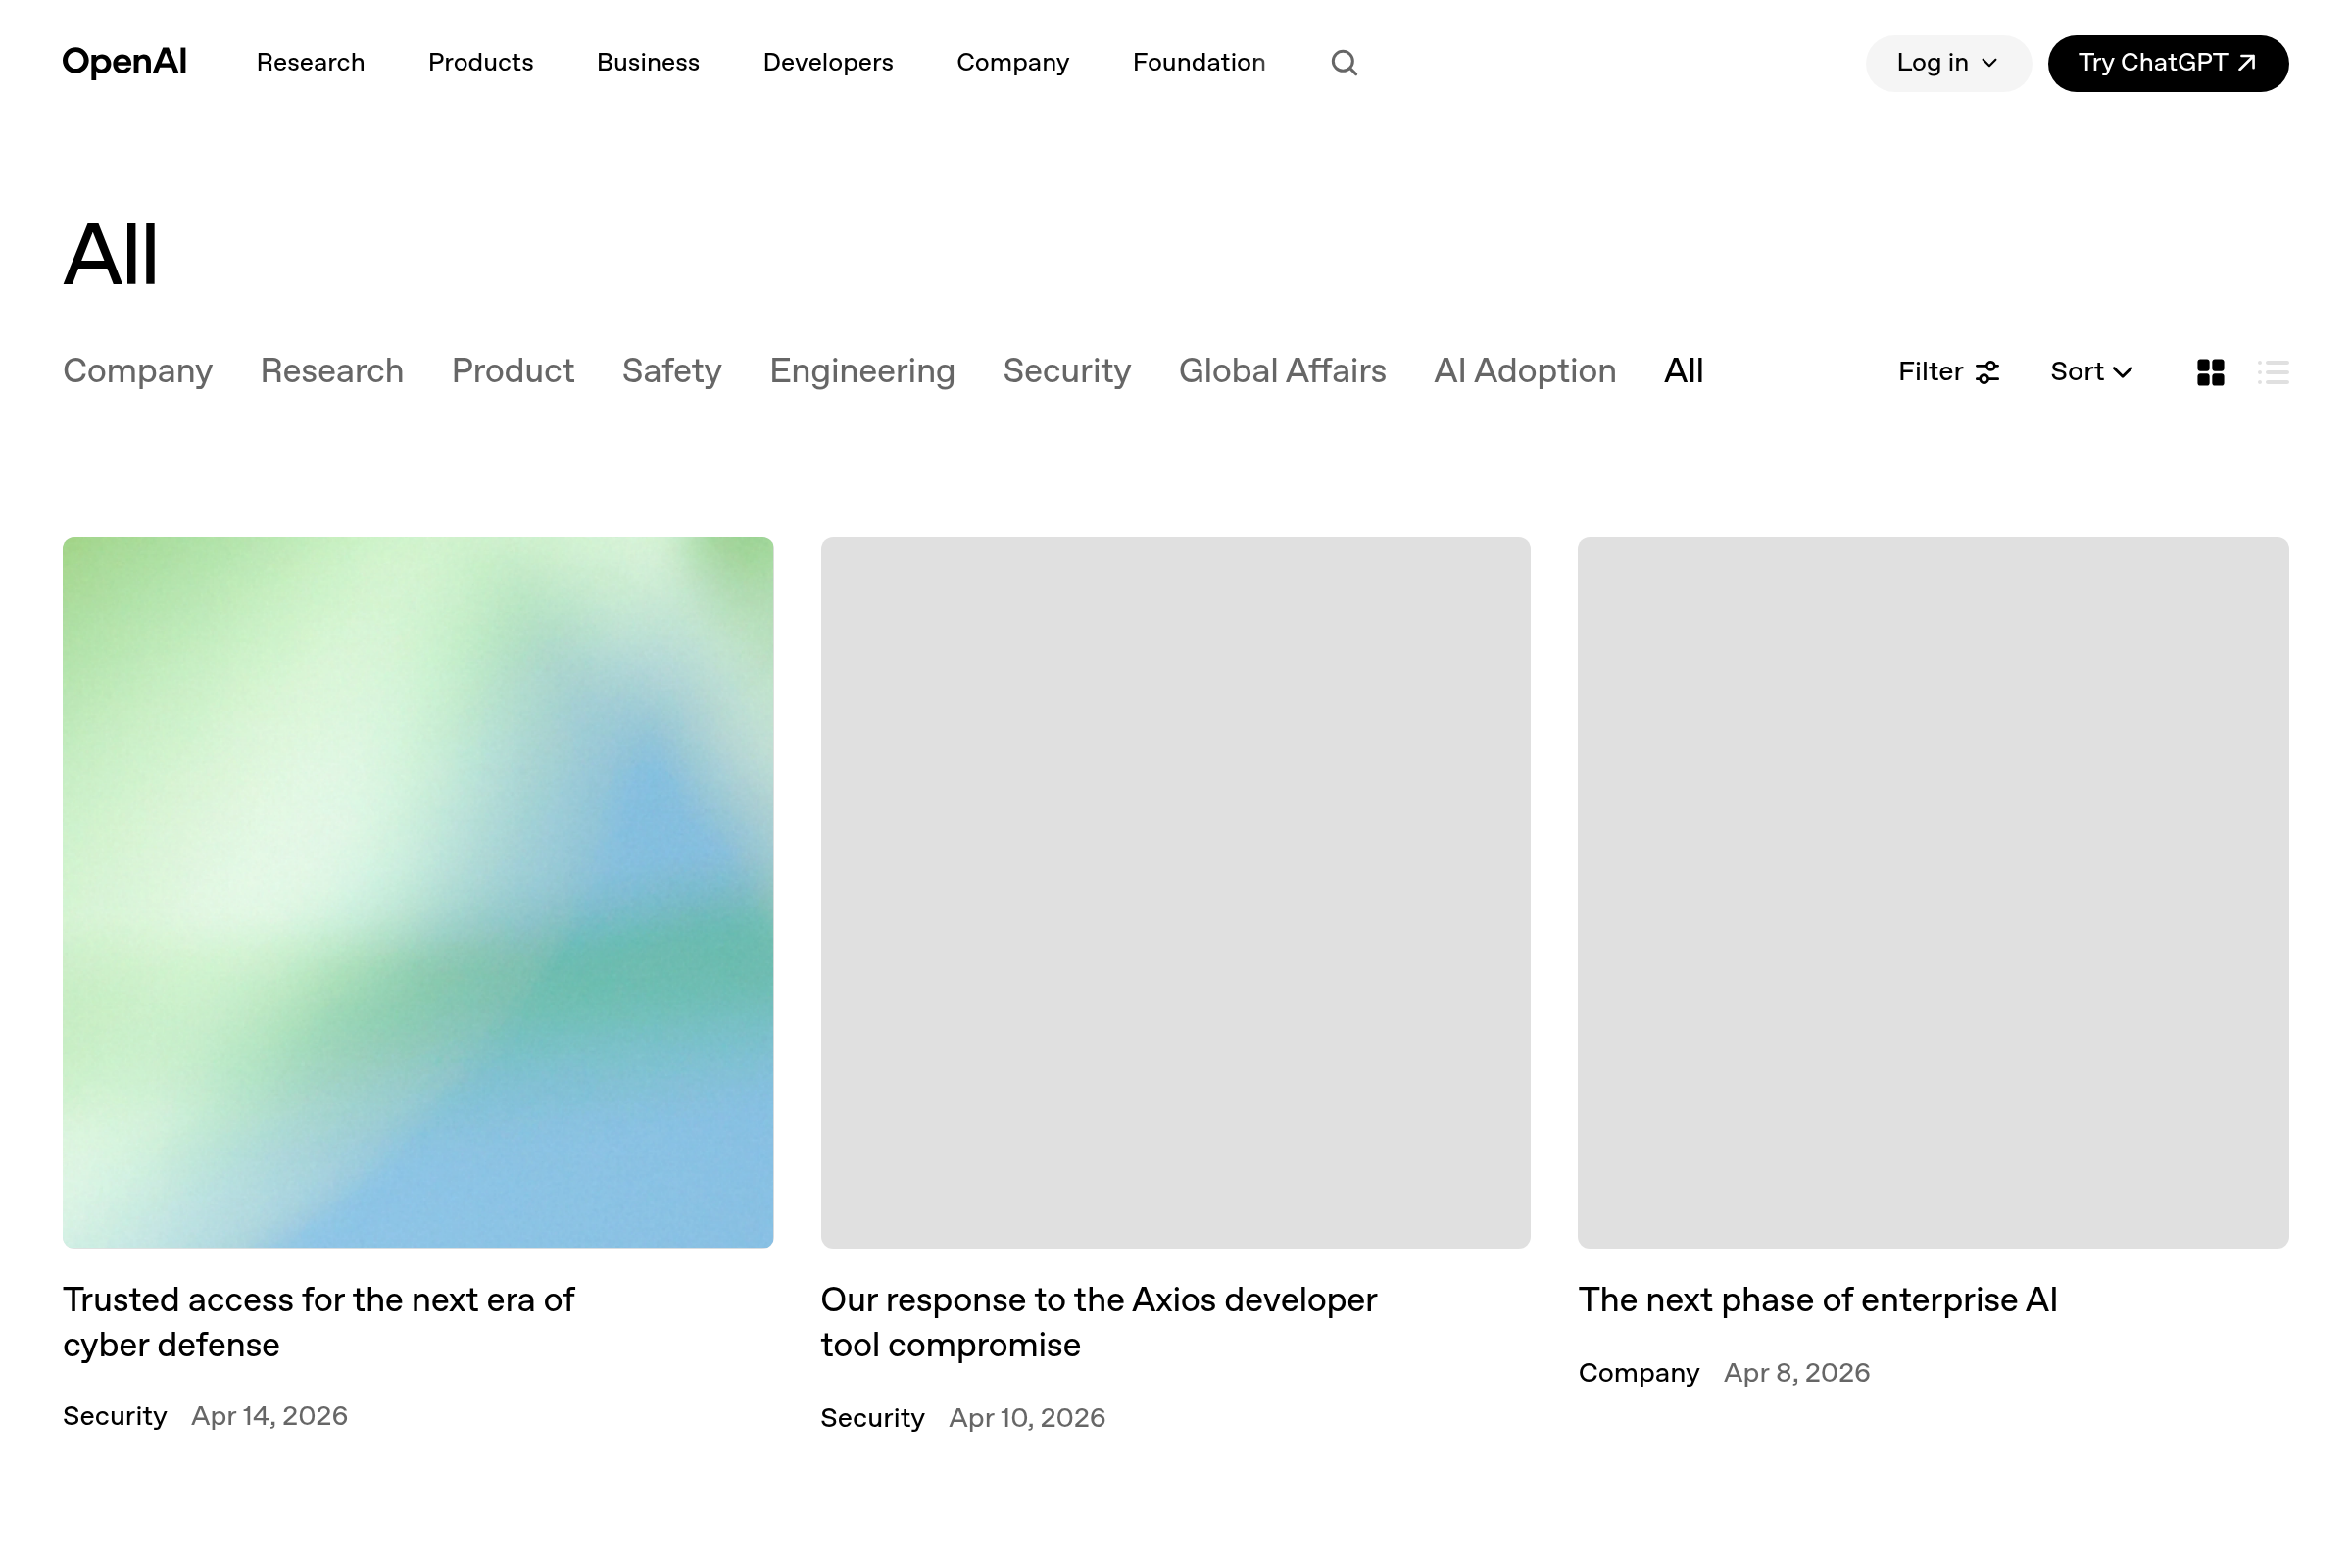Select the Global Affairs tab
This screenshot has height=1568, width=2352.
[x=1282, y=371]
